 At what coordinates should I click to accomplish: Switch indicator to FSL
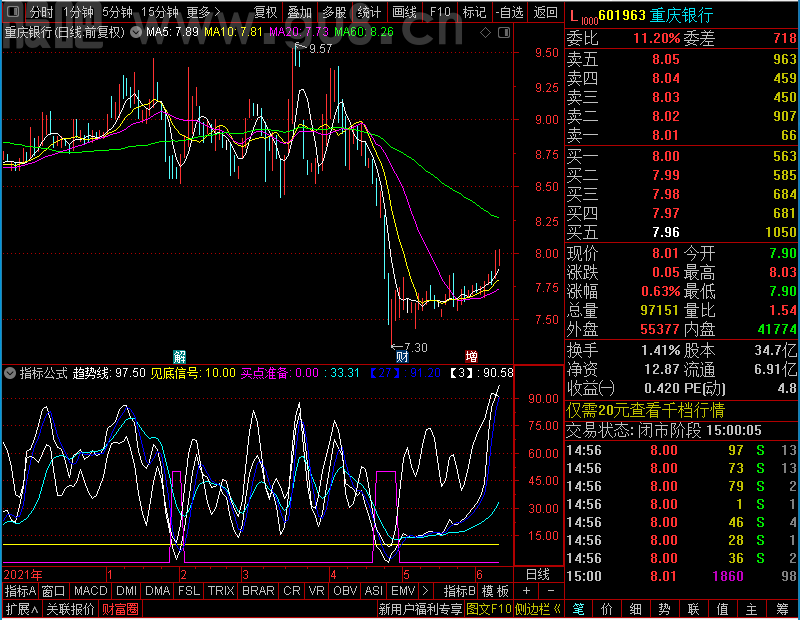[188, 591]
